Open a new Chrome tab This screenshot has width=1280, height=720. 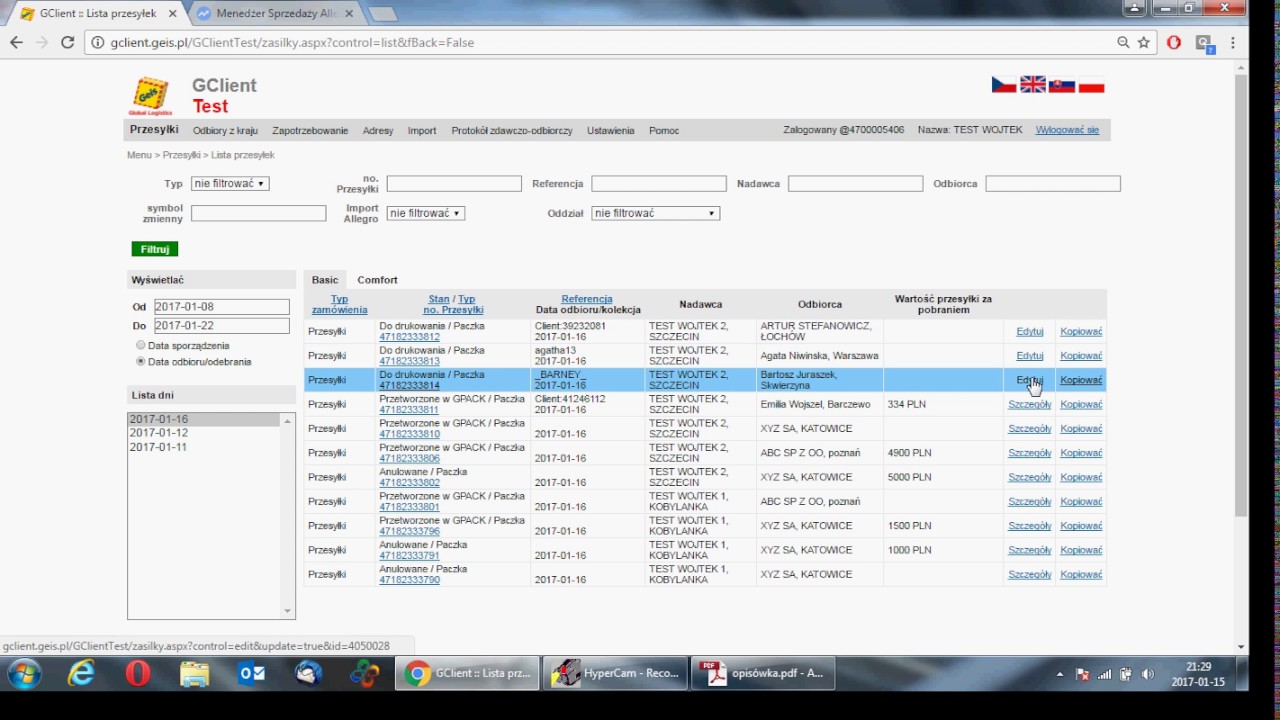coord(383,14)
